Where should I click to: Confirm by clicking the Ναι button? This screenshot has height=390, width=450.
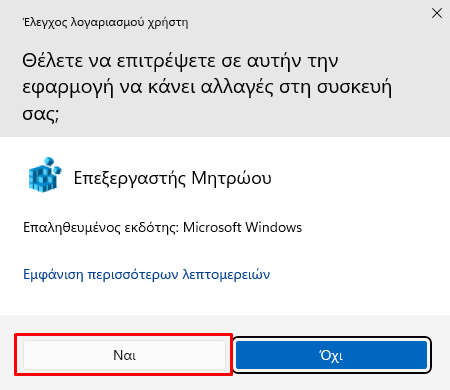click(124, 355)
